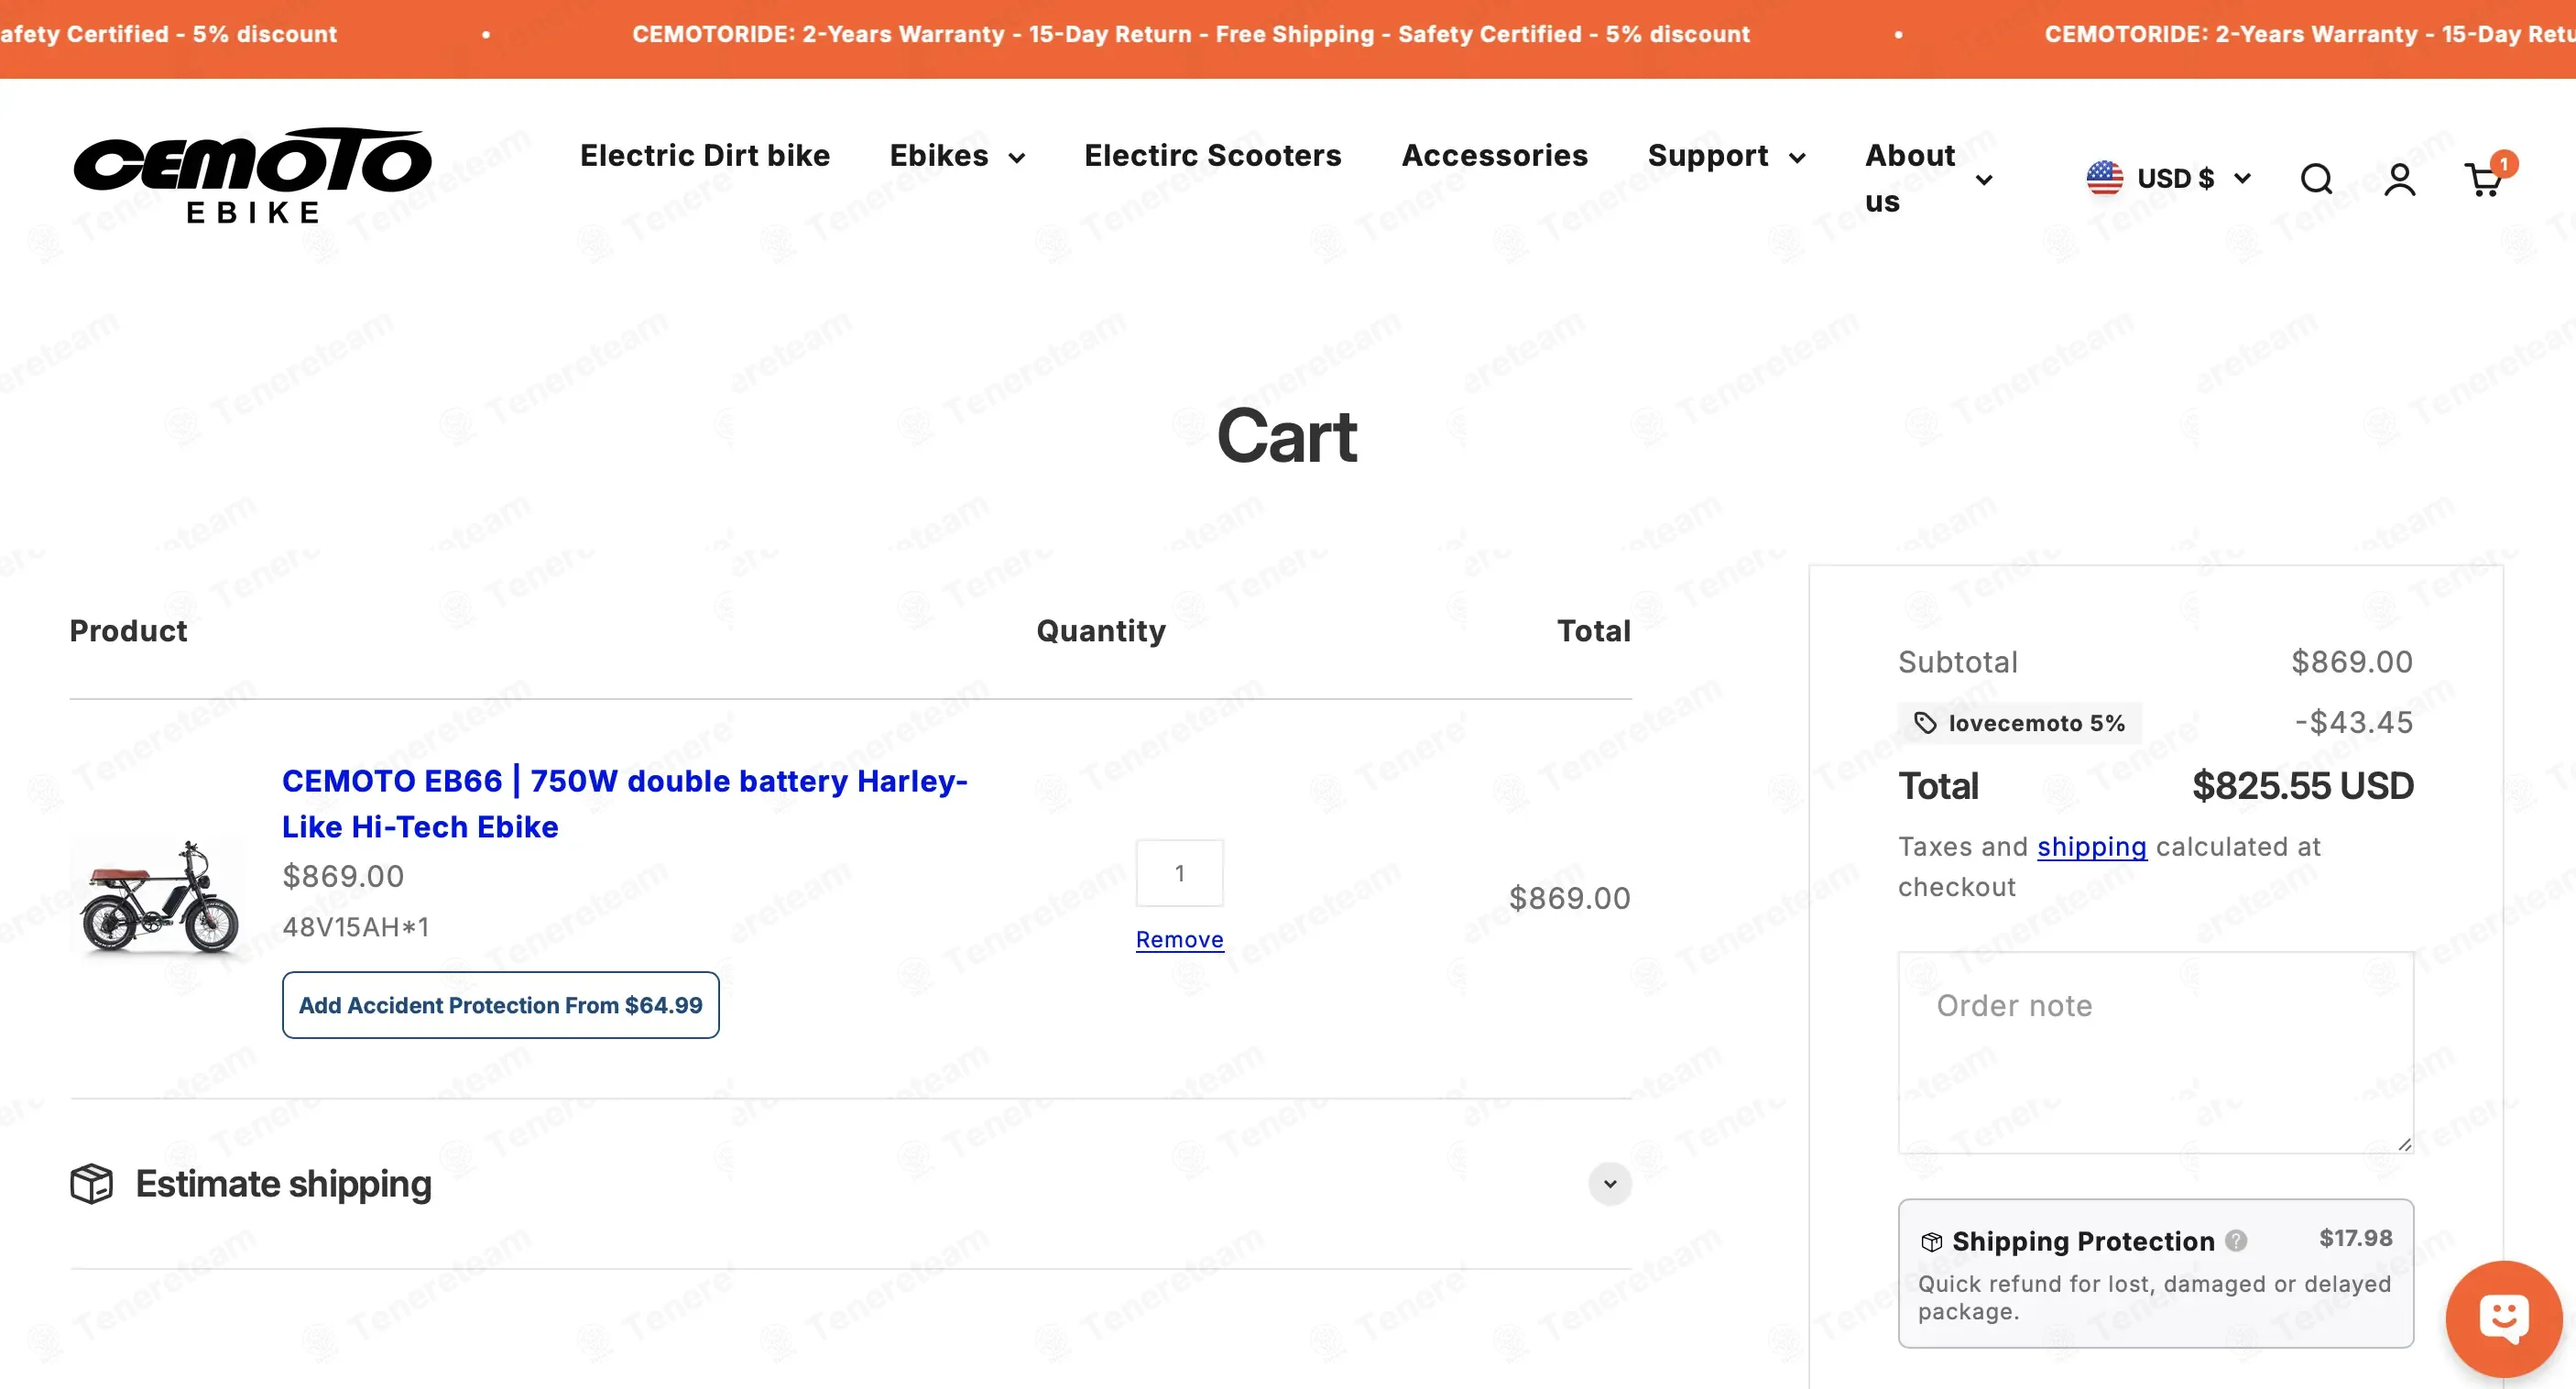
Task: Go to Accessories page
Action: click(x=1495, y=156)
